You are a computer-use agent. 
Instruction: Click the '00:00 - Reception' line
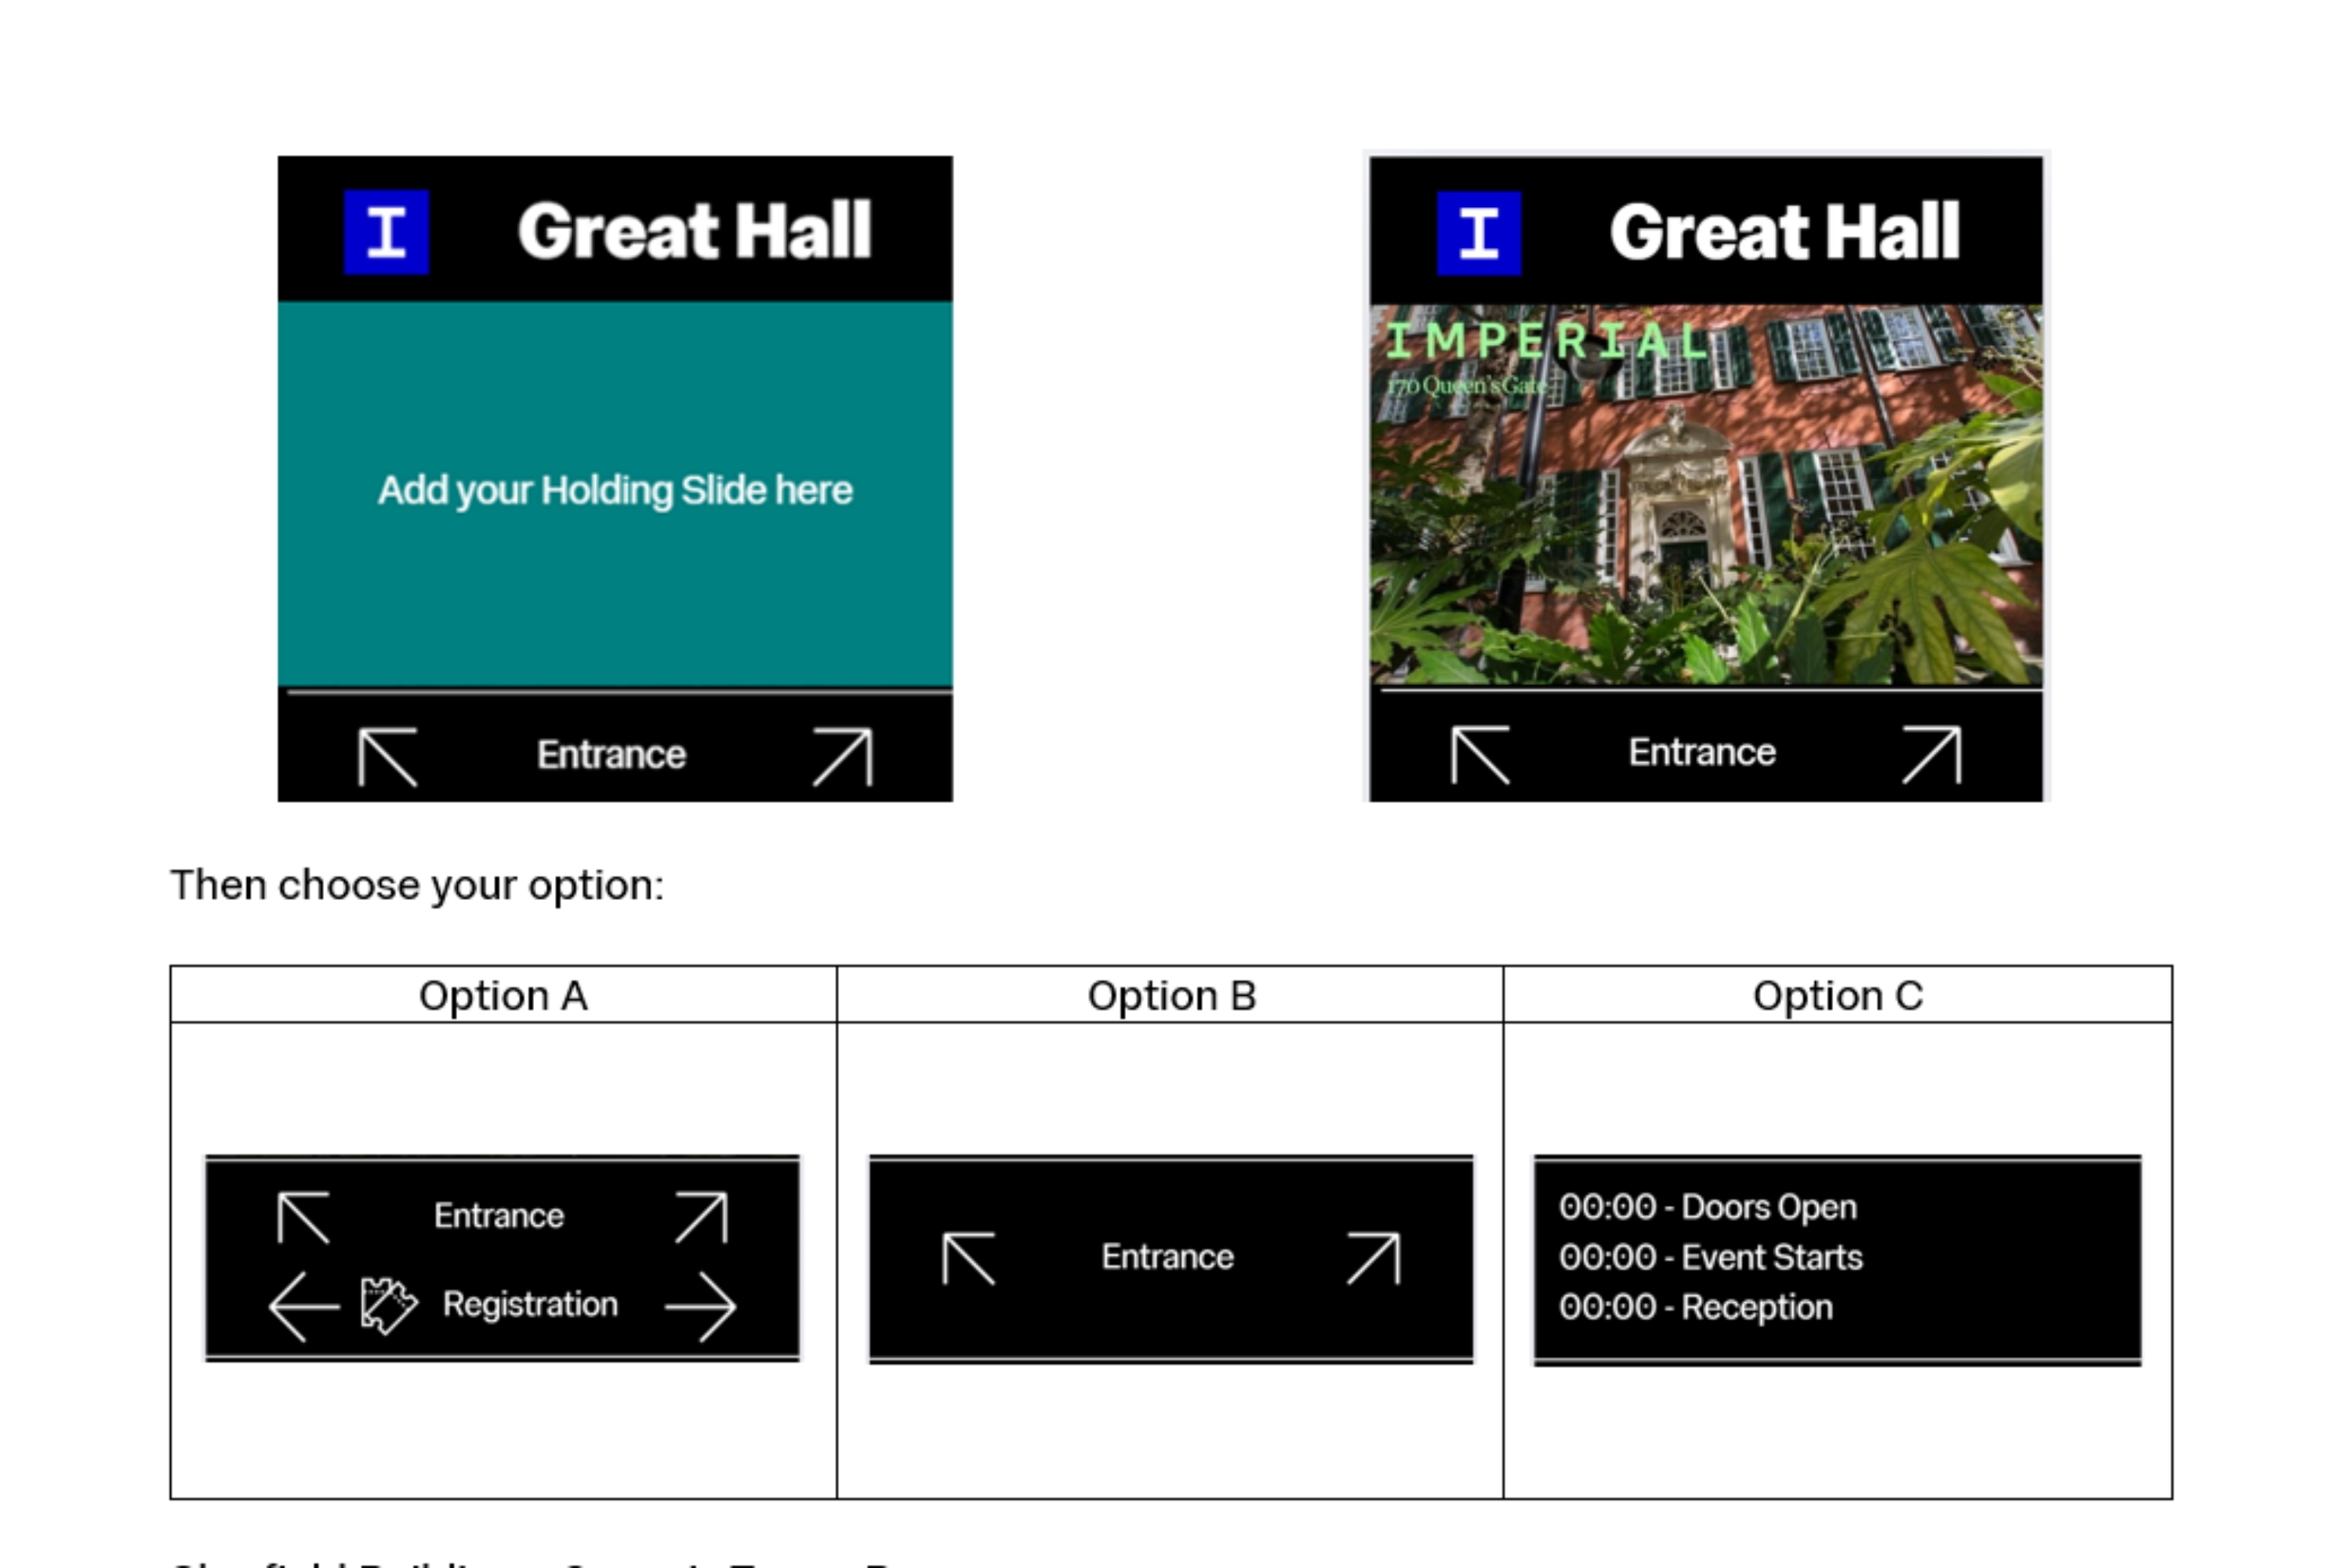(1695, 1307)
